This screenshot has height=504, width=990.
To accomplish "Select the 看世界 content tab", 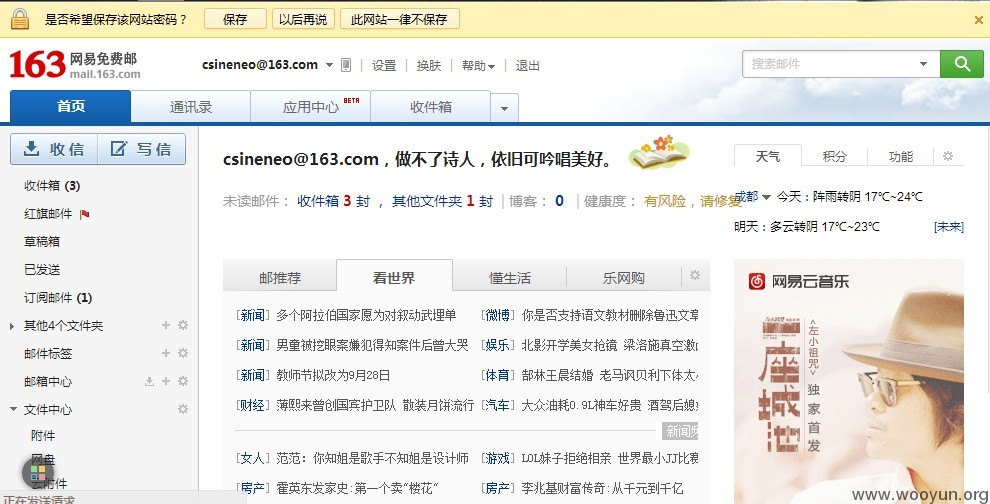I will tap(394, 277).
